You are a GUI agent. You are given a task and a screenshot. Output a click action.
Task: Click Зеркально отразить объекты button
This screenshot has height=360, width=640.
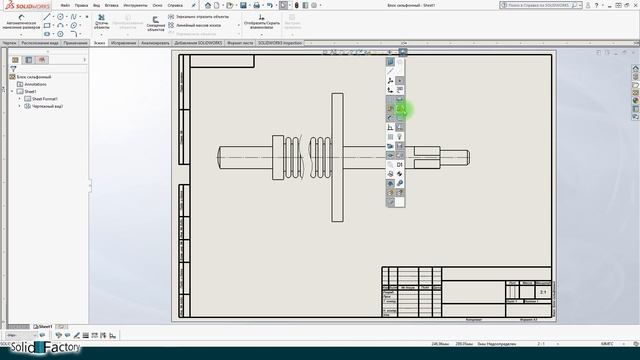(x=199, y=17)
